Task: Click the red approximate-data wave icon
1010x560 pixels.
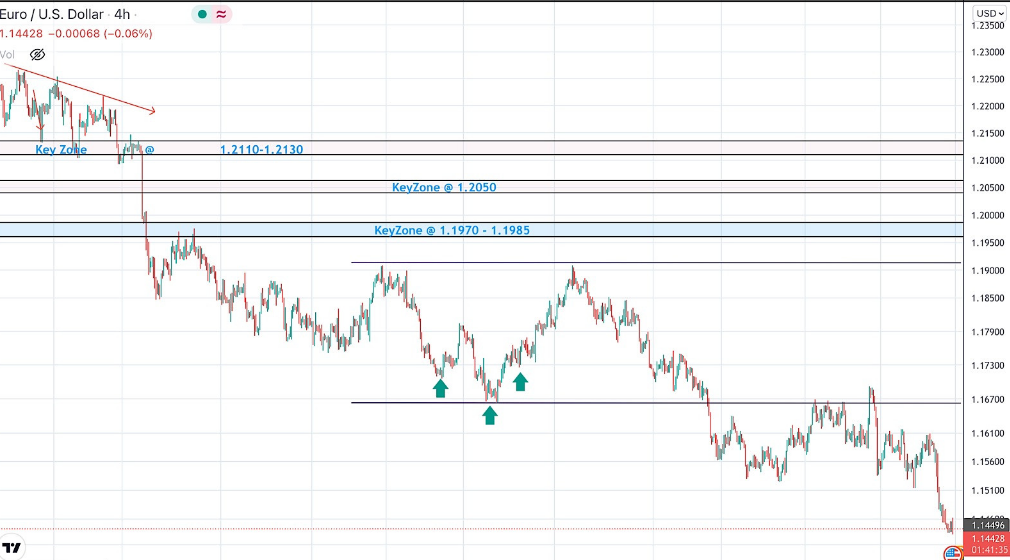Action: tap(220, 14)
